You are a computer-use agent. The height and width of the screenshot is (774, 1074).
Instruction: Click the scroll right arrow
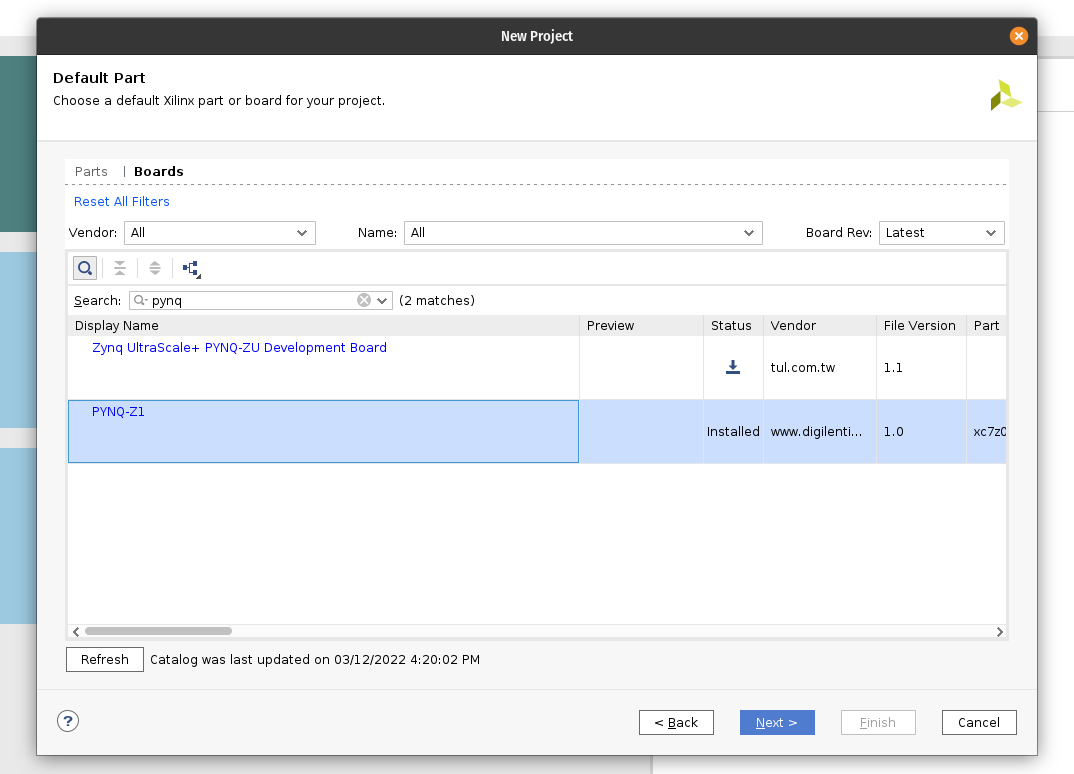1000,632
